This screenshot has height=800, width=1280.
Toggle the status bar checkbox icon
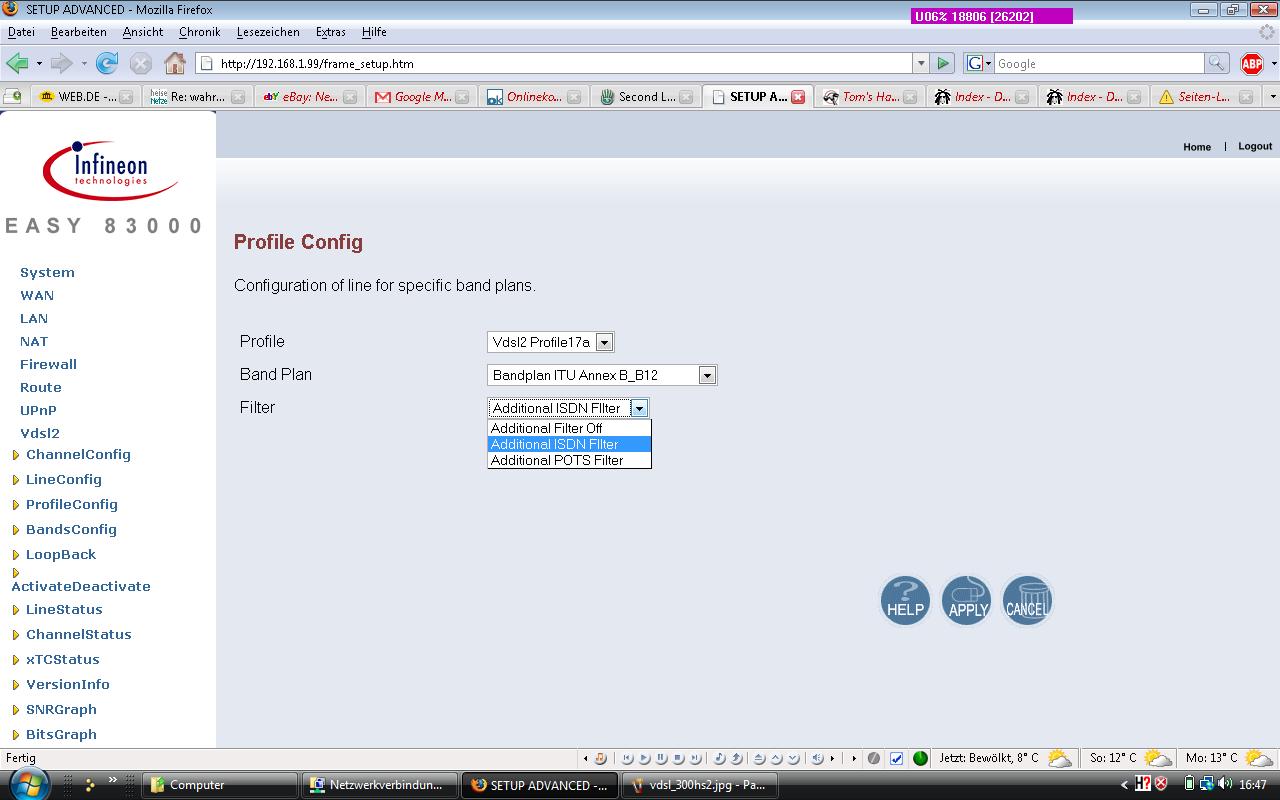pyautogui.click(x=896, y=758)
